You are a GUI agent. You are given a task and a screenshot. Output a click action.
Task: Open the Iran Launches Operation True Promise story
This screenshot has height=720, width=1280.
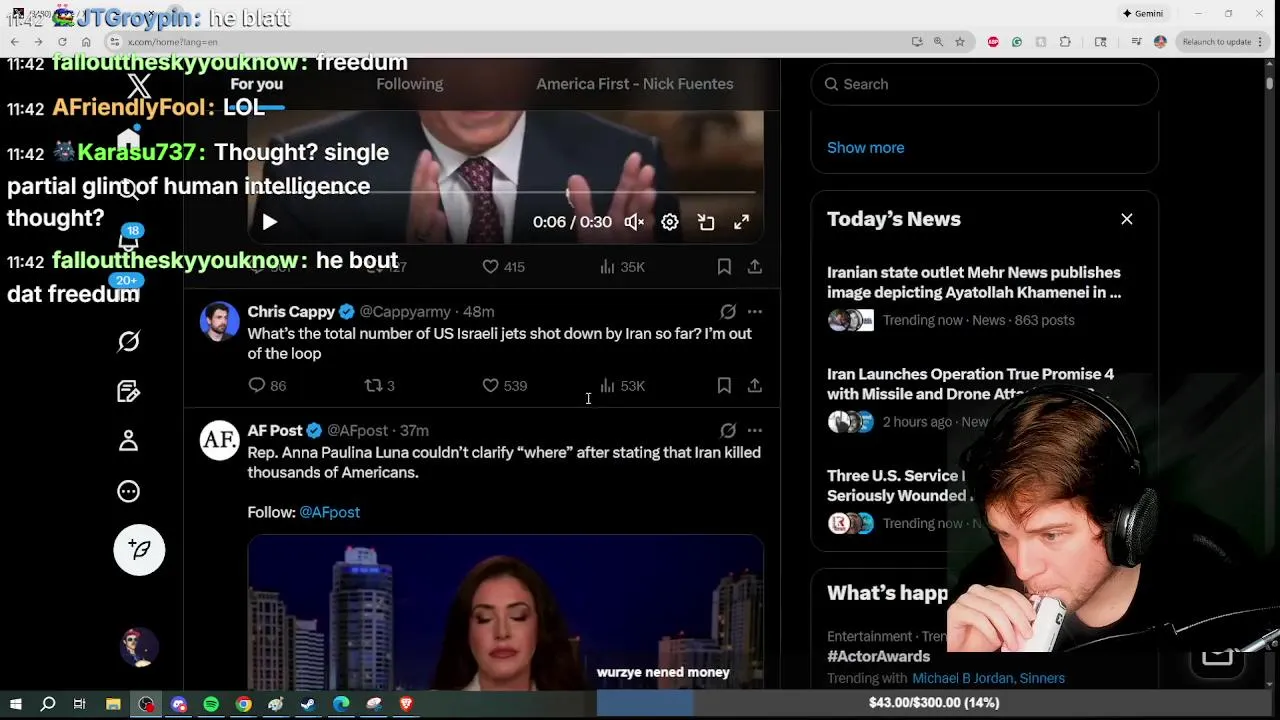coord(971,384)
